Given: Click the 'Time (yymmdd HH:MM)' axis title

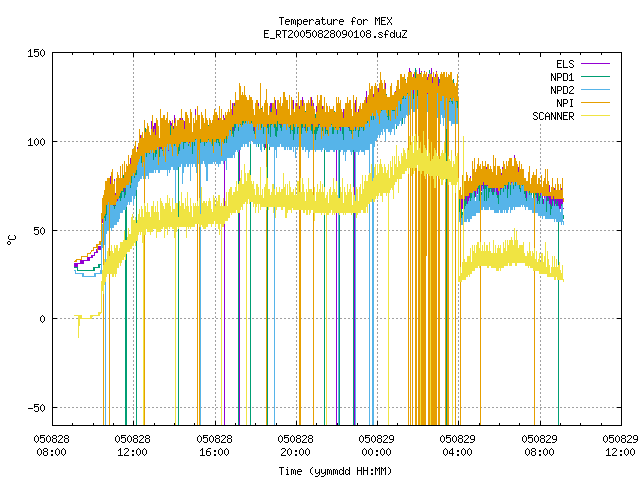Looking at the screenshot, I should coord(335,471).
